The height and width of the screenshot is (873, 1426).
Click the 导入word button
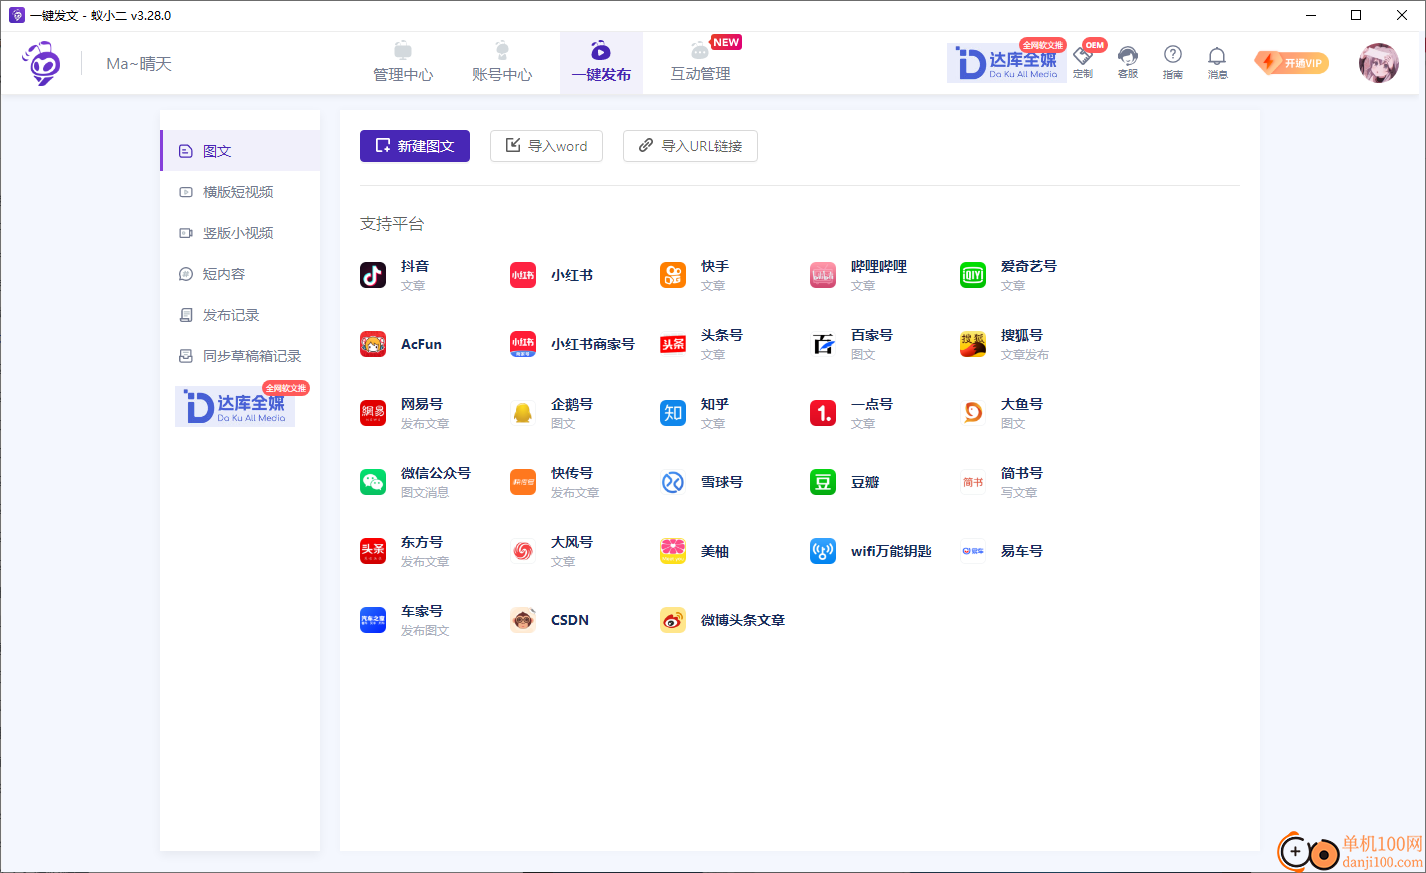point(546,146)
